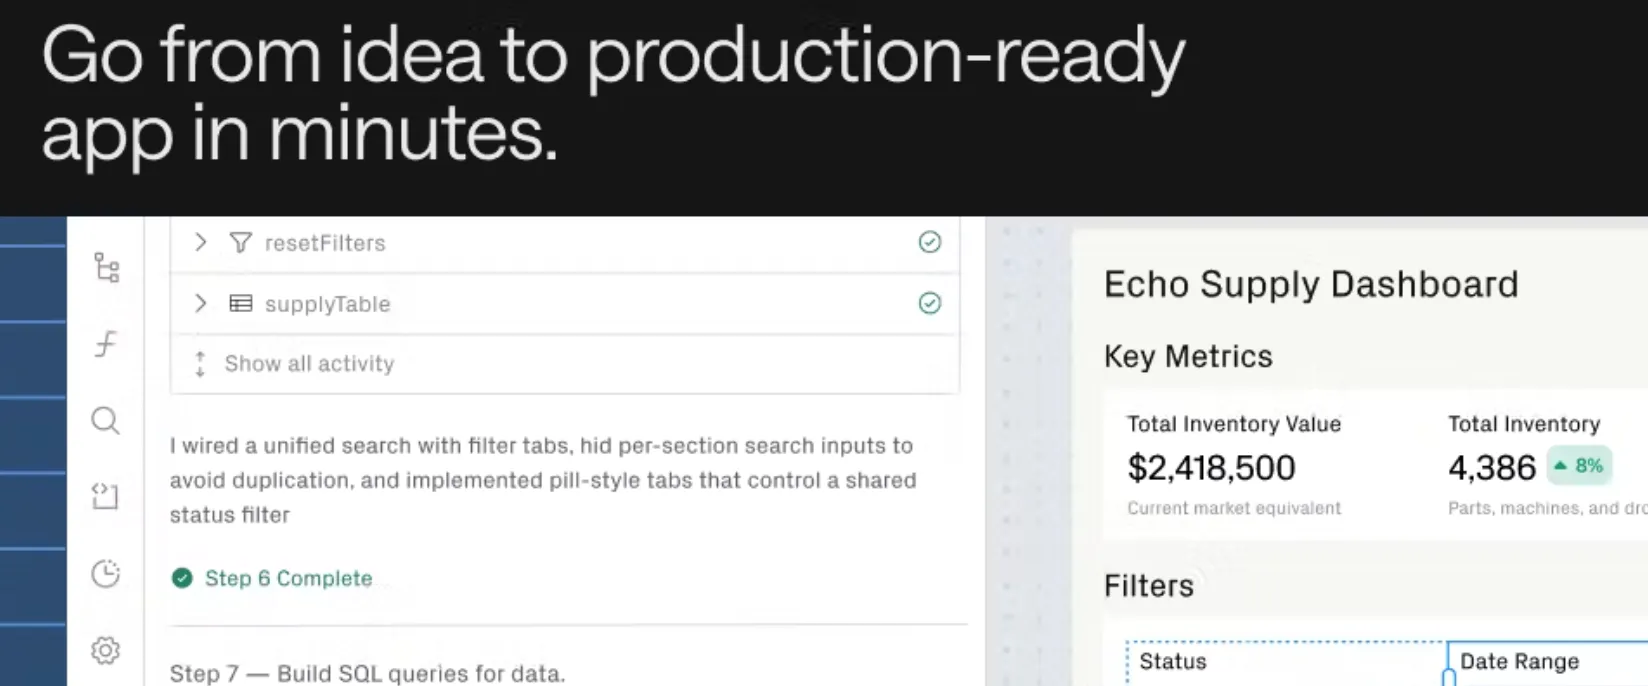Select the Status filter field
Screen dimensions: 1648x686
pos(1286,663)
